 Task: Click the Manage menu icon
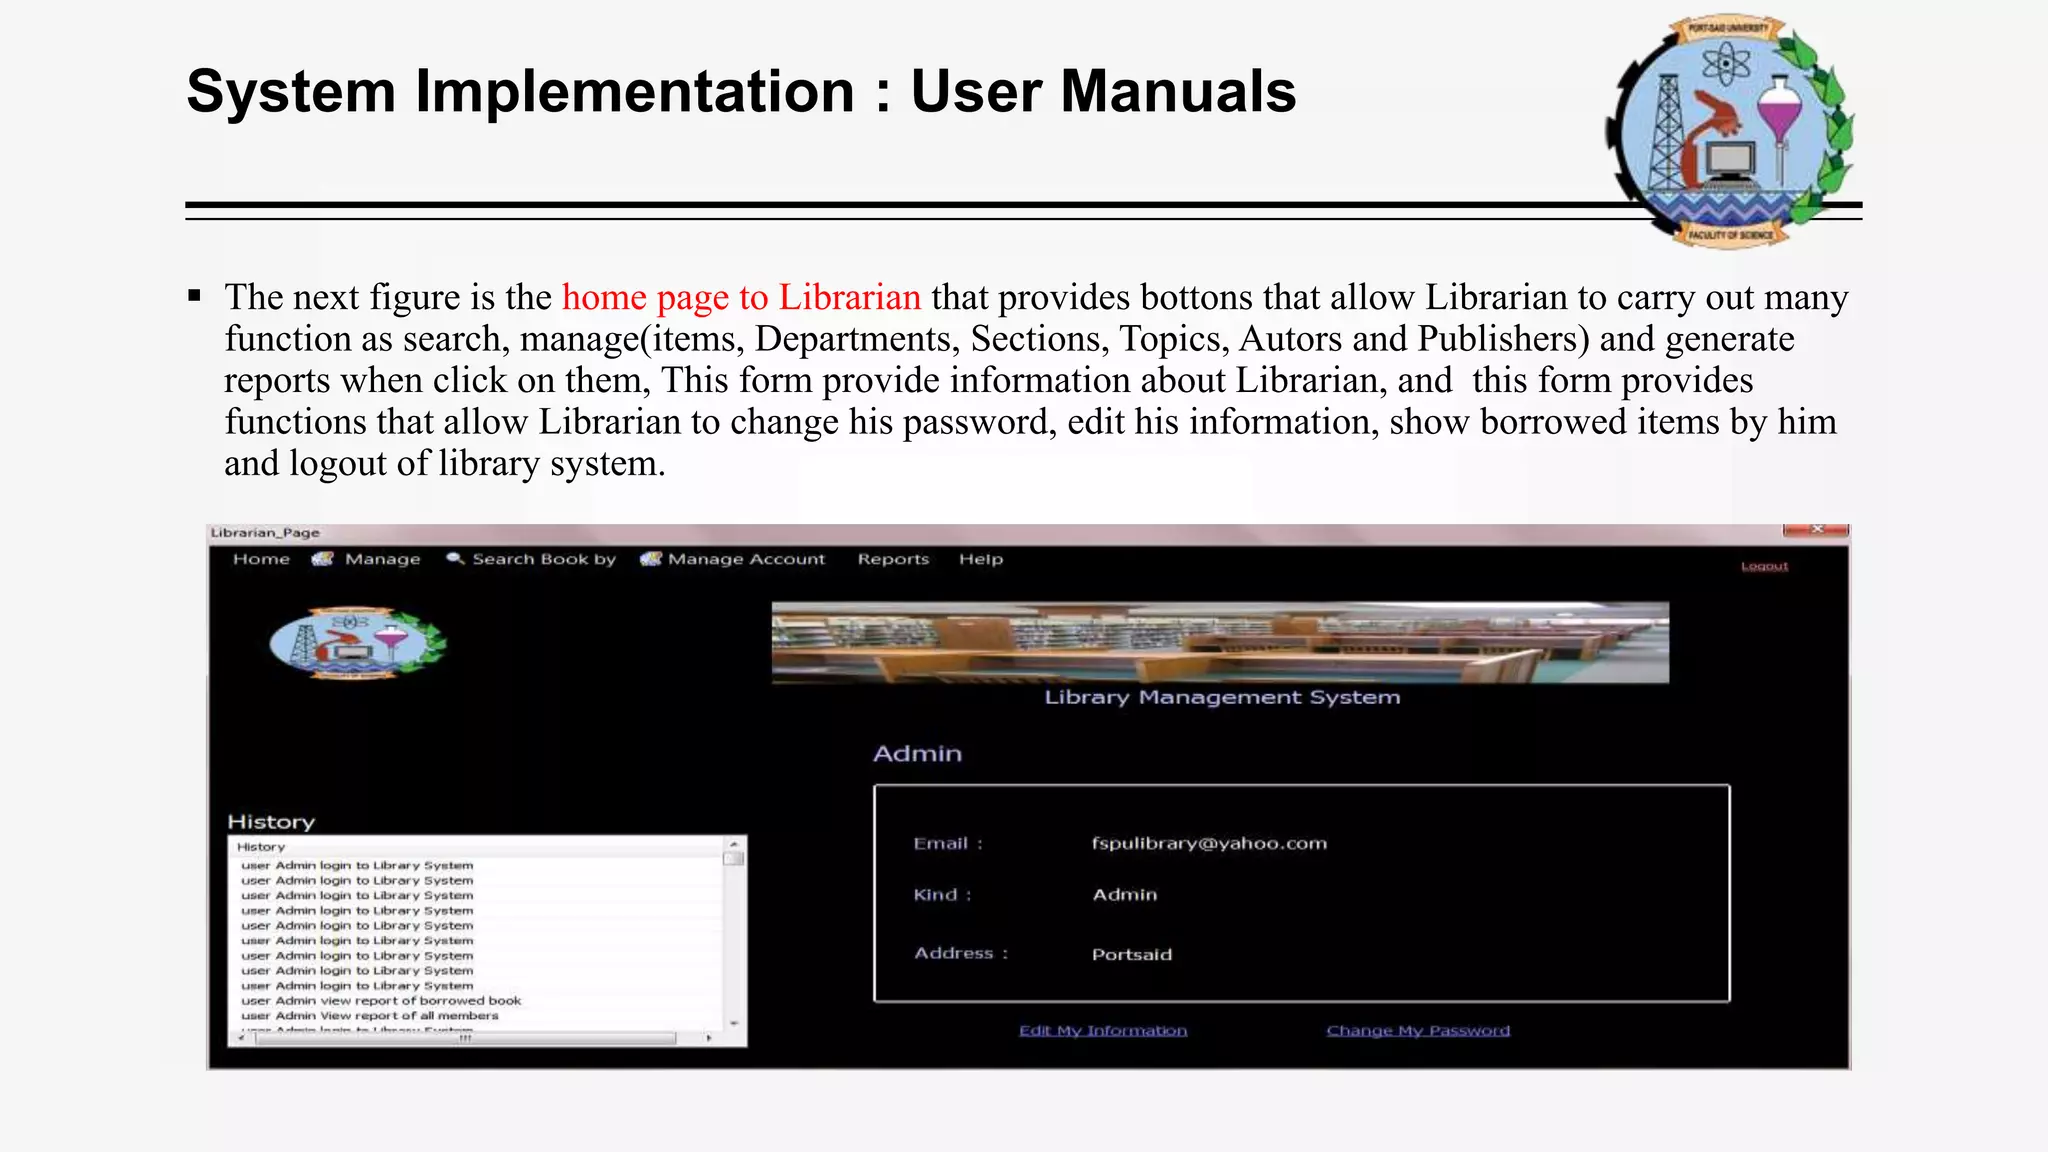click(x=323, y=559)
